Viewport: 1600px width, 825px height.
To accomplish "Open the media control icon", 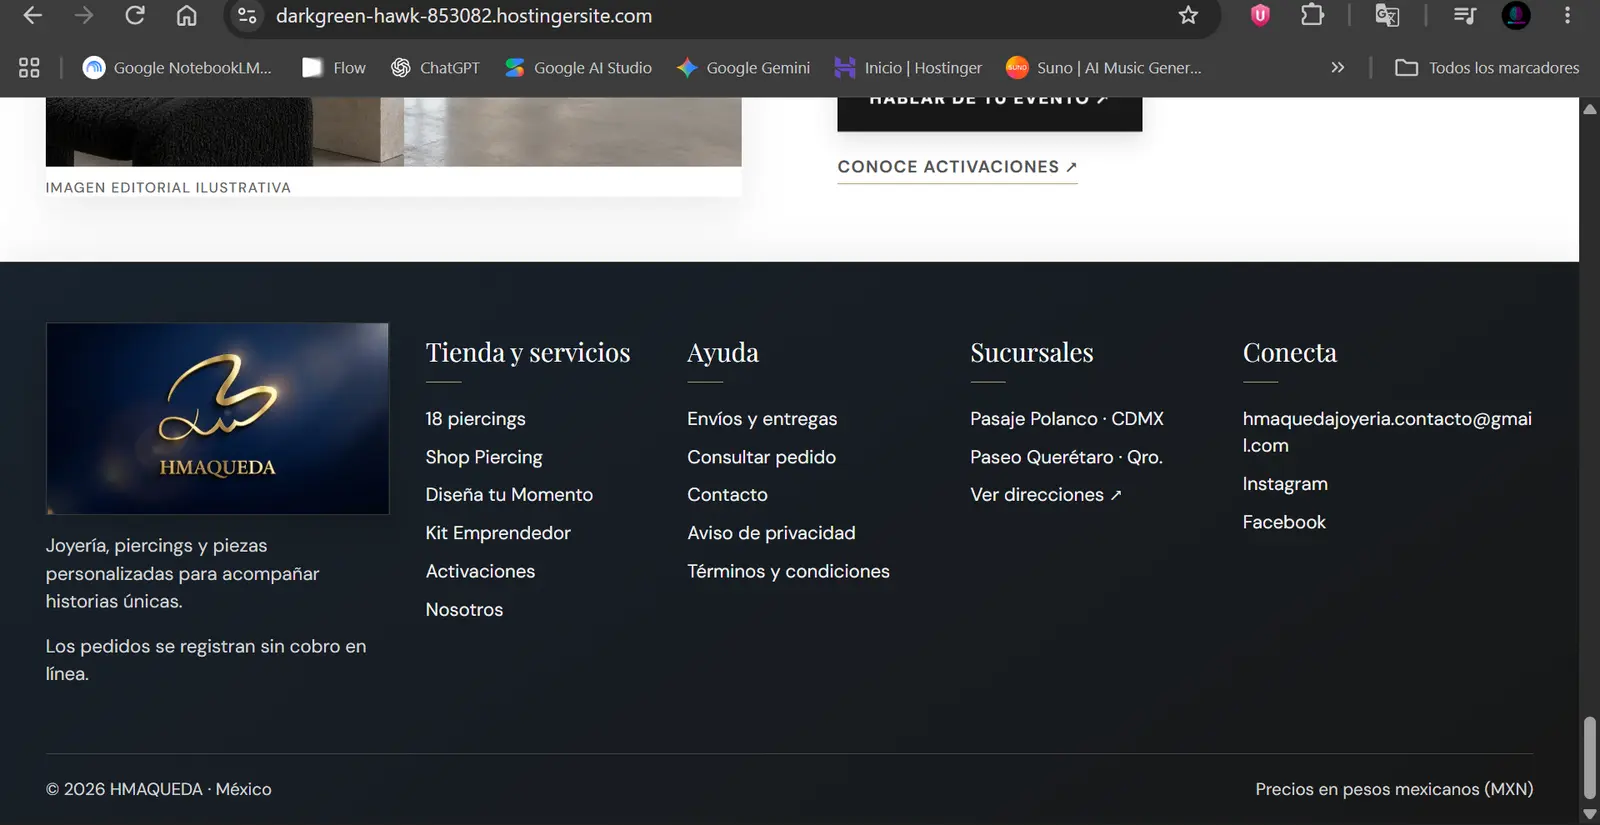I will pos(1465,15).
